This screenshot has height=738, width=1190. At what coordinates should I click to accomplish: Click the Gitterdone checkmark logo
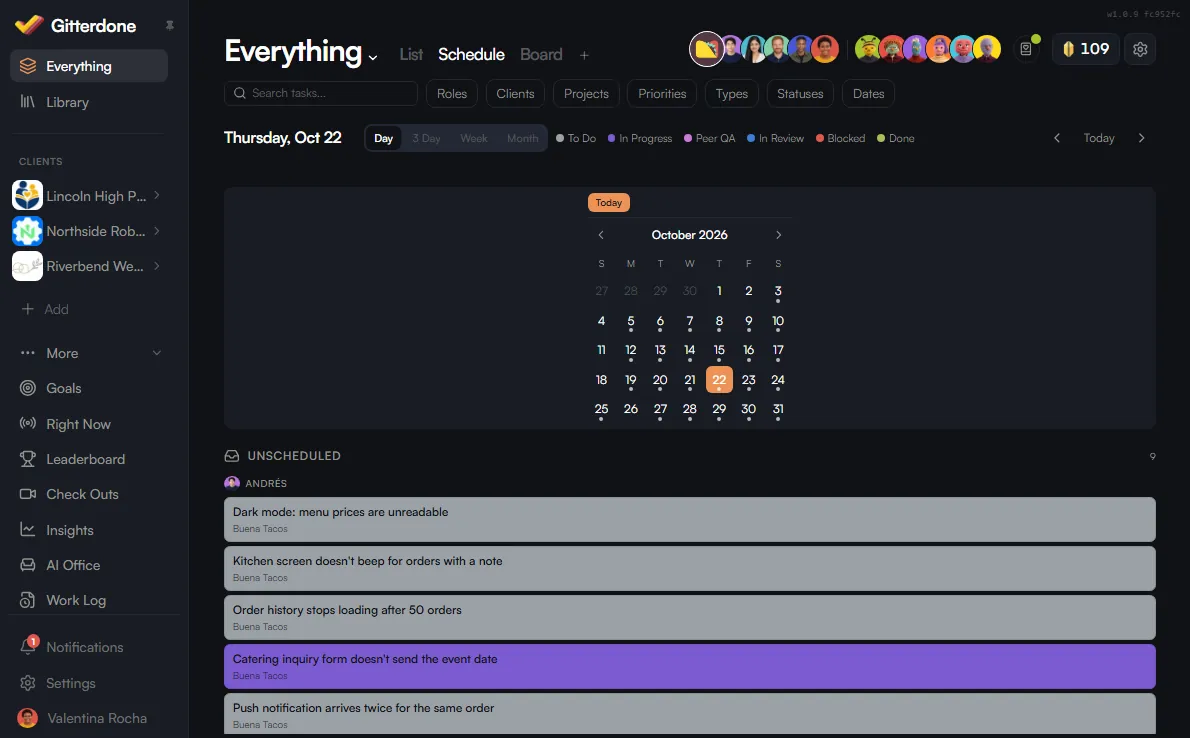(x=29, y=25)
